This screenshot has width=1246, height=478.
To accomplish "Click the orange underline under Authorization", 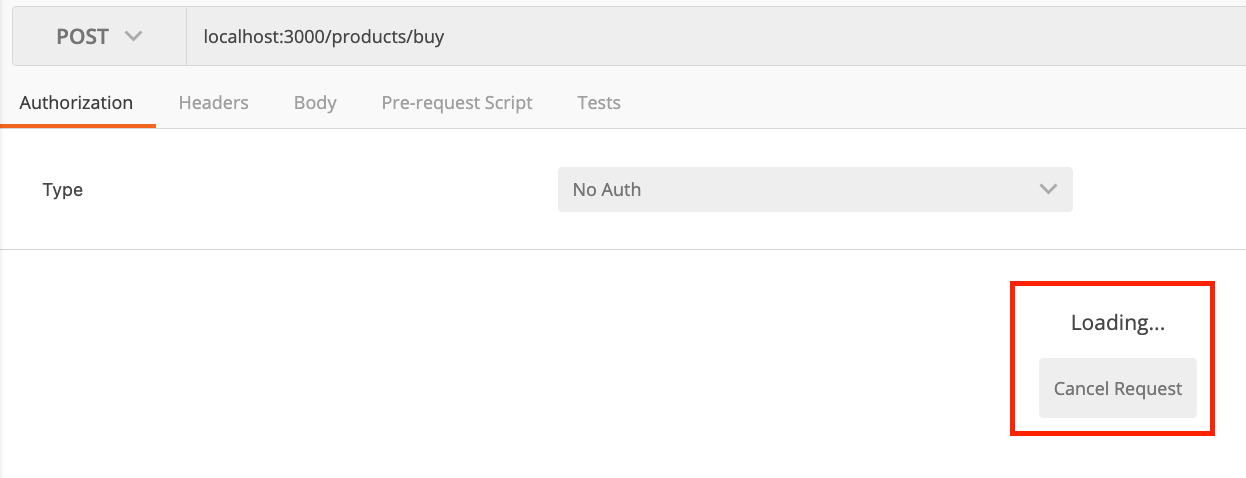I will tap(78, 126).
